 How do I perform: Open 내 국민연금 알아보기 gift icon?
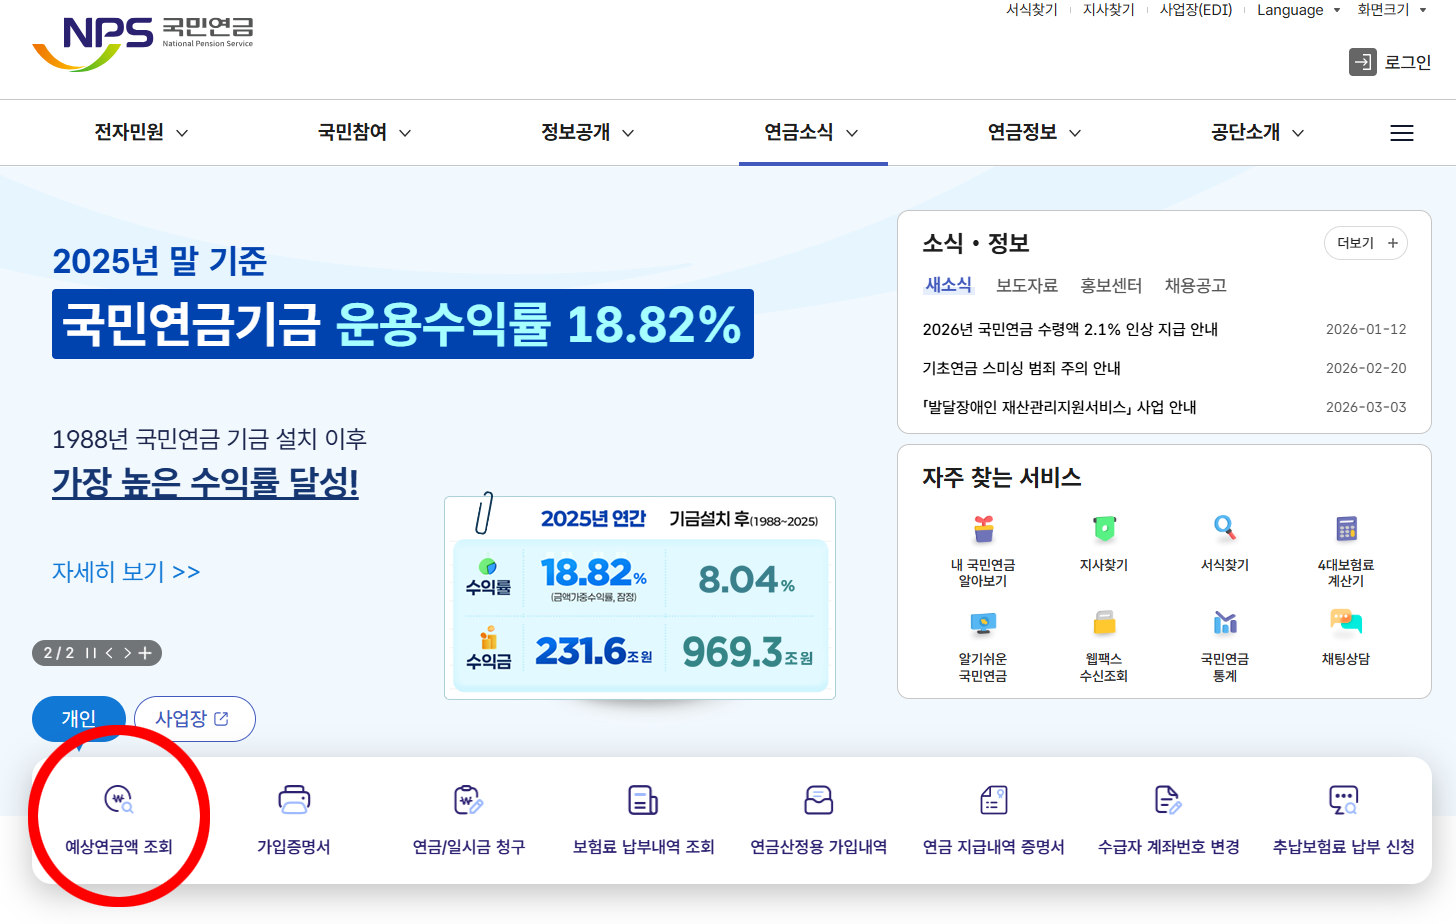[x=983, y=528]
